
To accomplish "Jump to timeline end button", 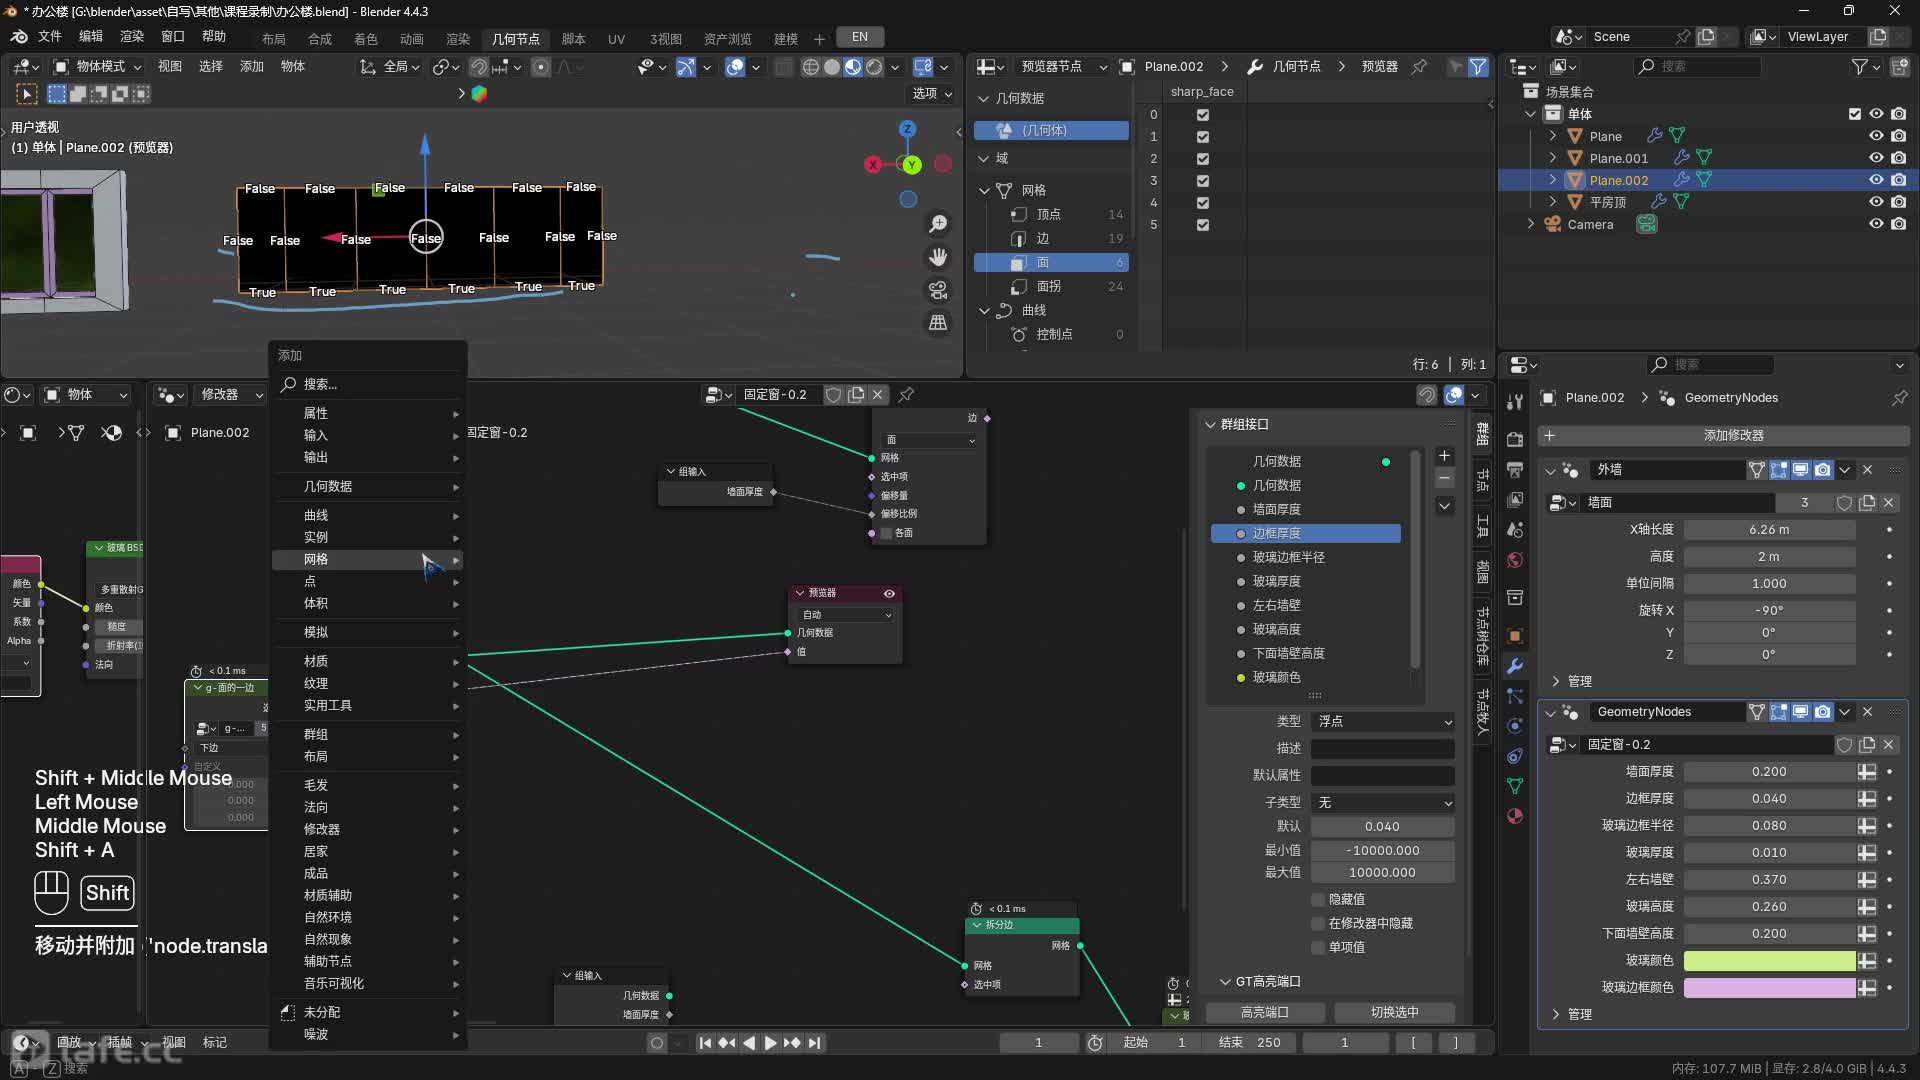I will [x=815, y=1043].
